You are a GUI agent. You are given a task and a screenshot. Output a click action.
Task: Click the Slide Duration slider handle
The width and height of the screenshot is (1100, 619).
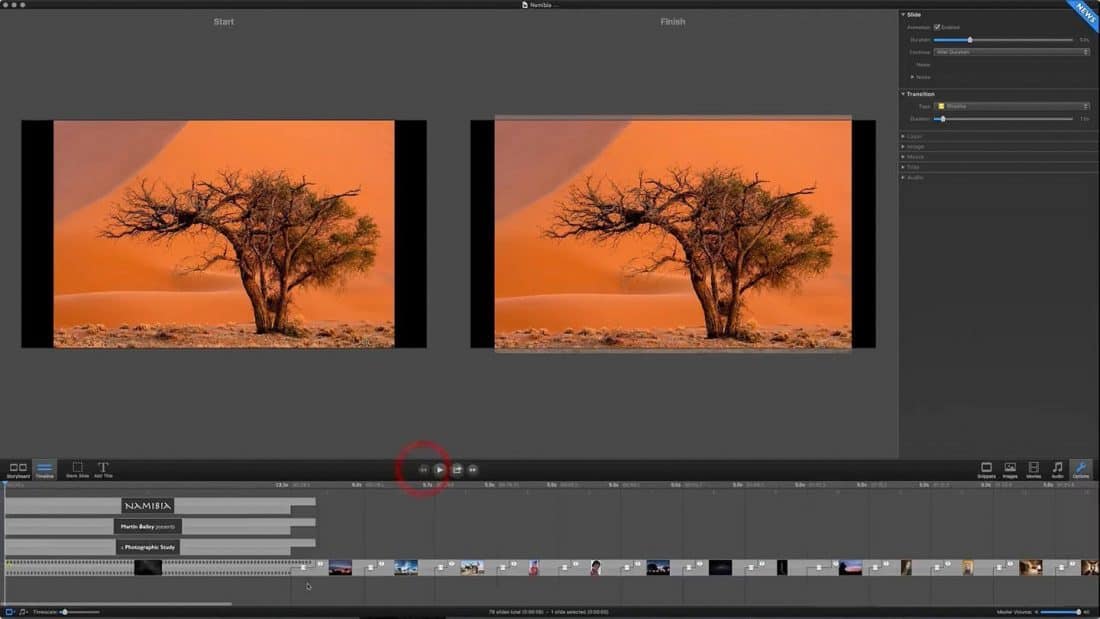[x=969, y=40]
